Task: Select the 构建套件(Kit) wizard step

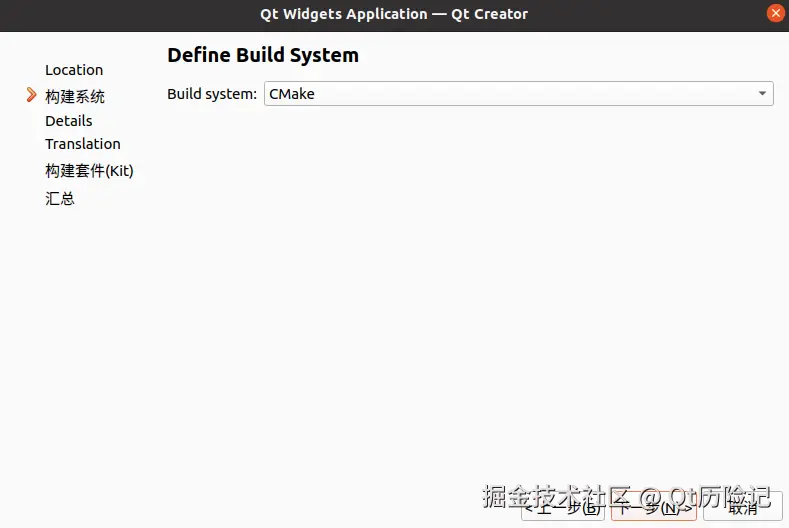Action: click(x=89, y=171)
